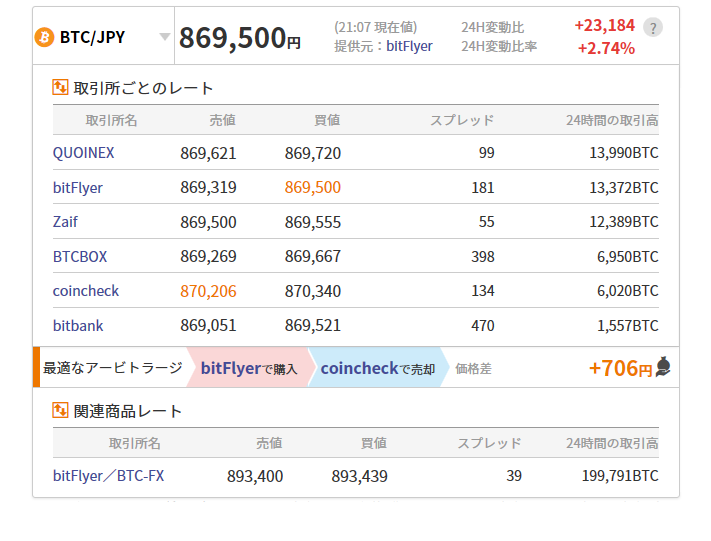Select the Zaif exchange link

tap(65, 222)
